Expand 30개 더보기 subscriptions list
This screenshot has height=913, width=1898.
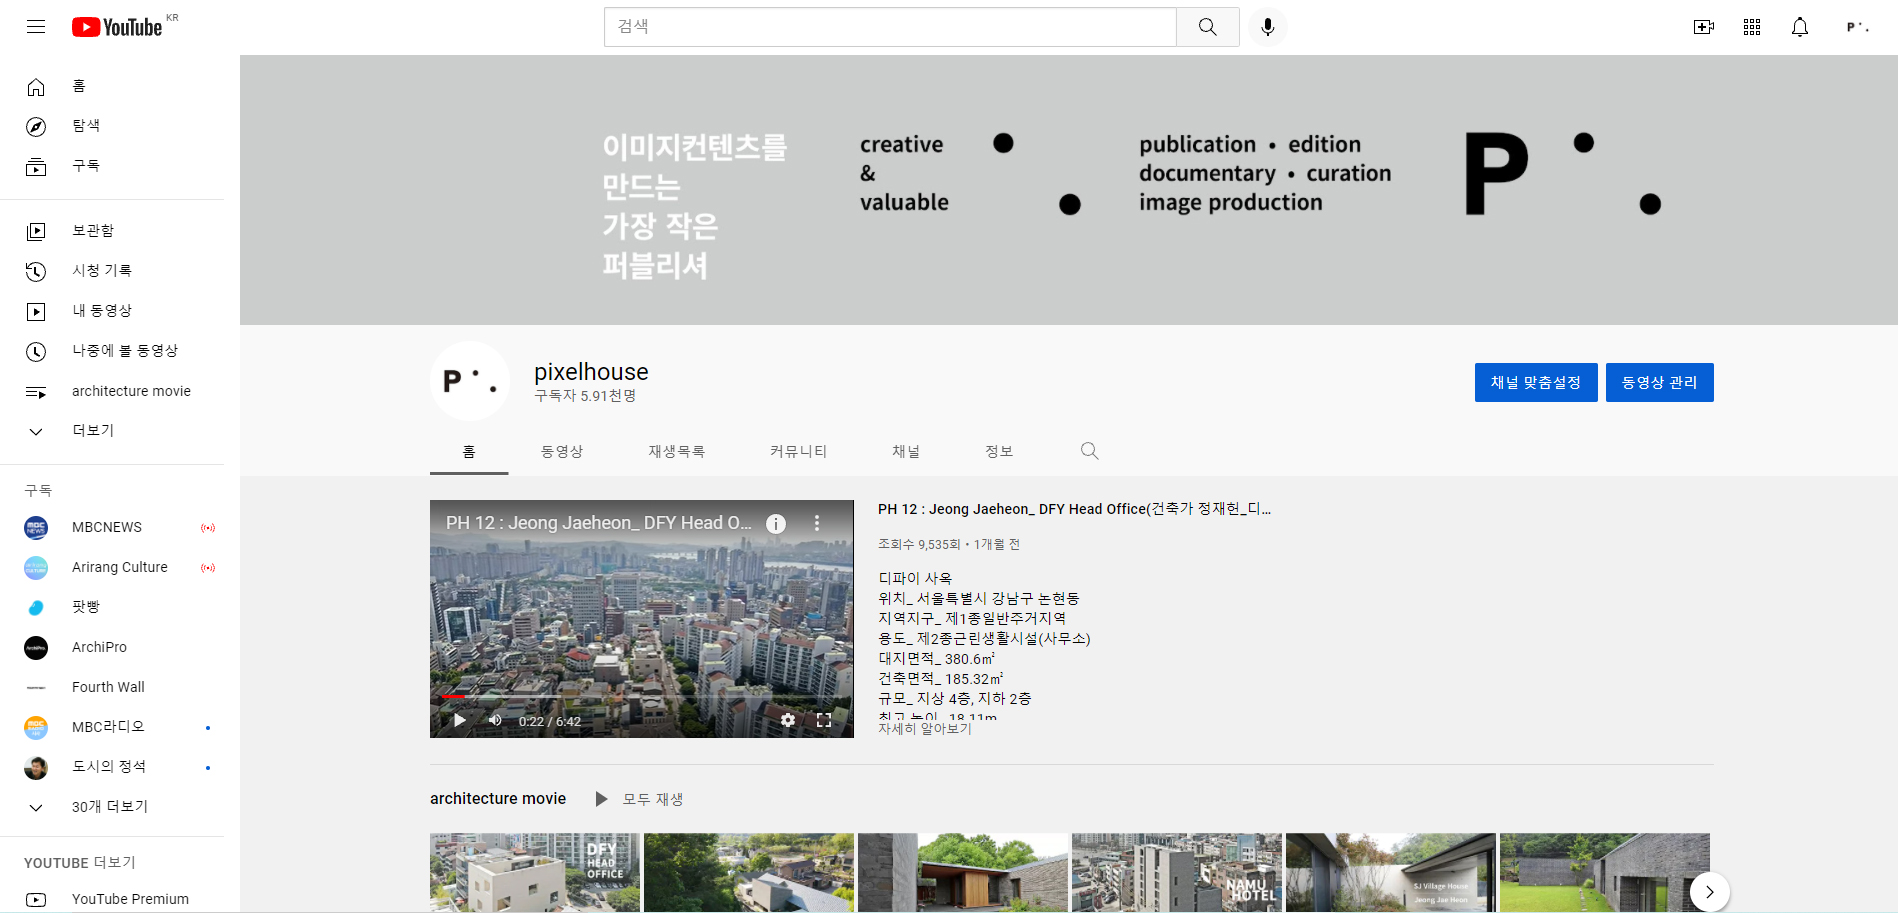coord(112,807)
